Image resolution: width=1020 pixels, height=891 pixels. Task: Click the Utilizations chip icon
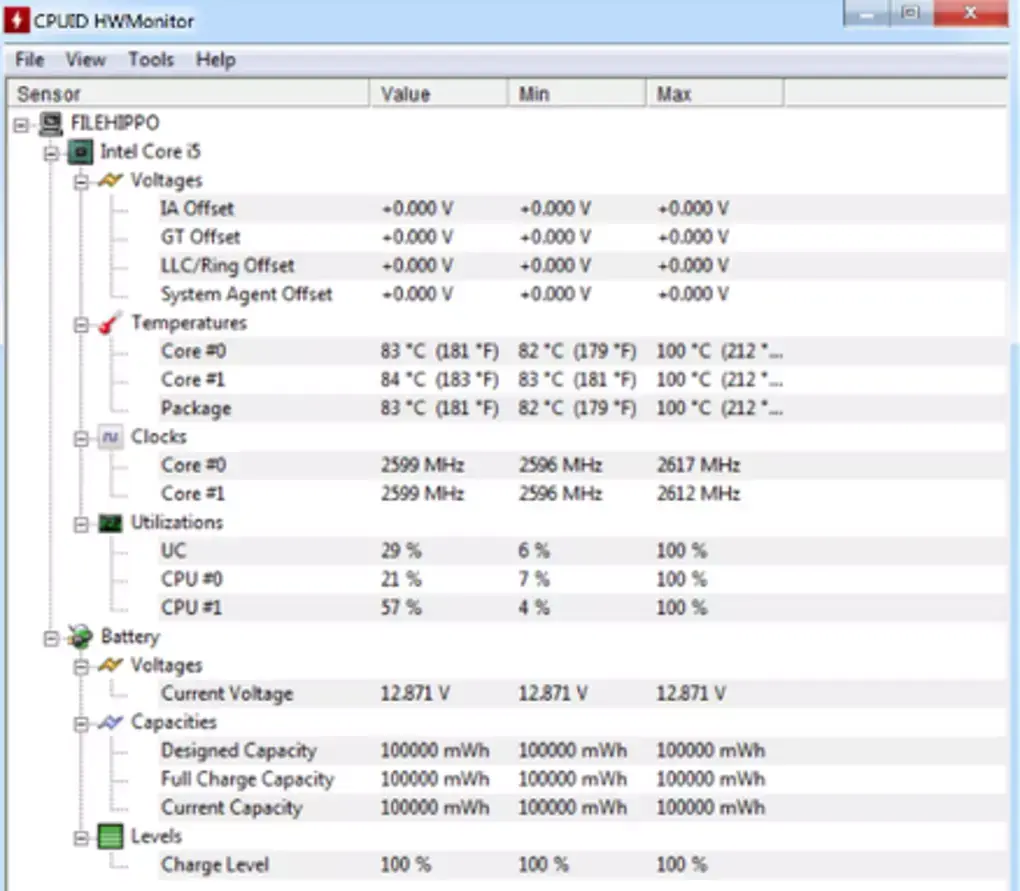(x=111, y=523)
